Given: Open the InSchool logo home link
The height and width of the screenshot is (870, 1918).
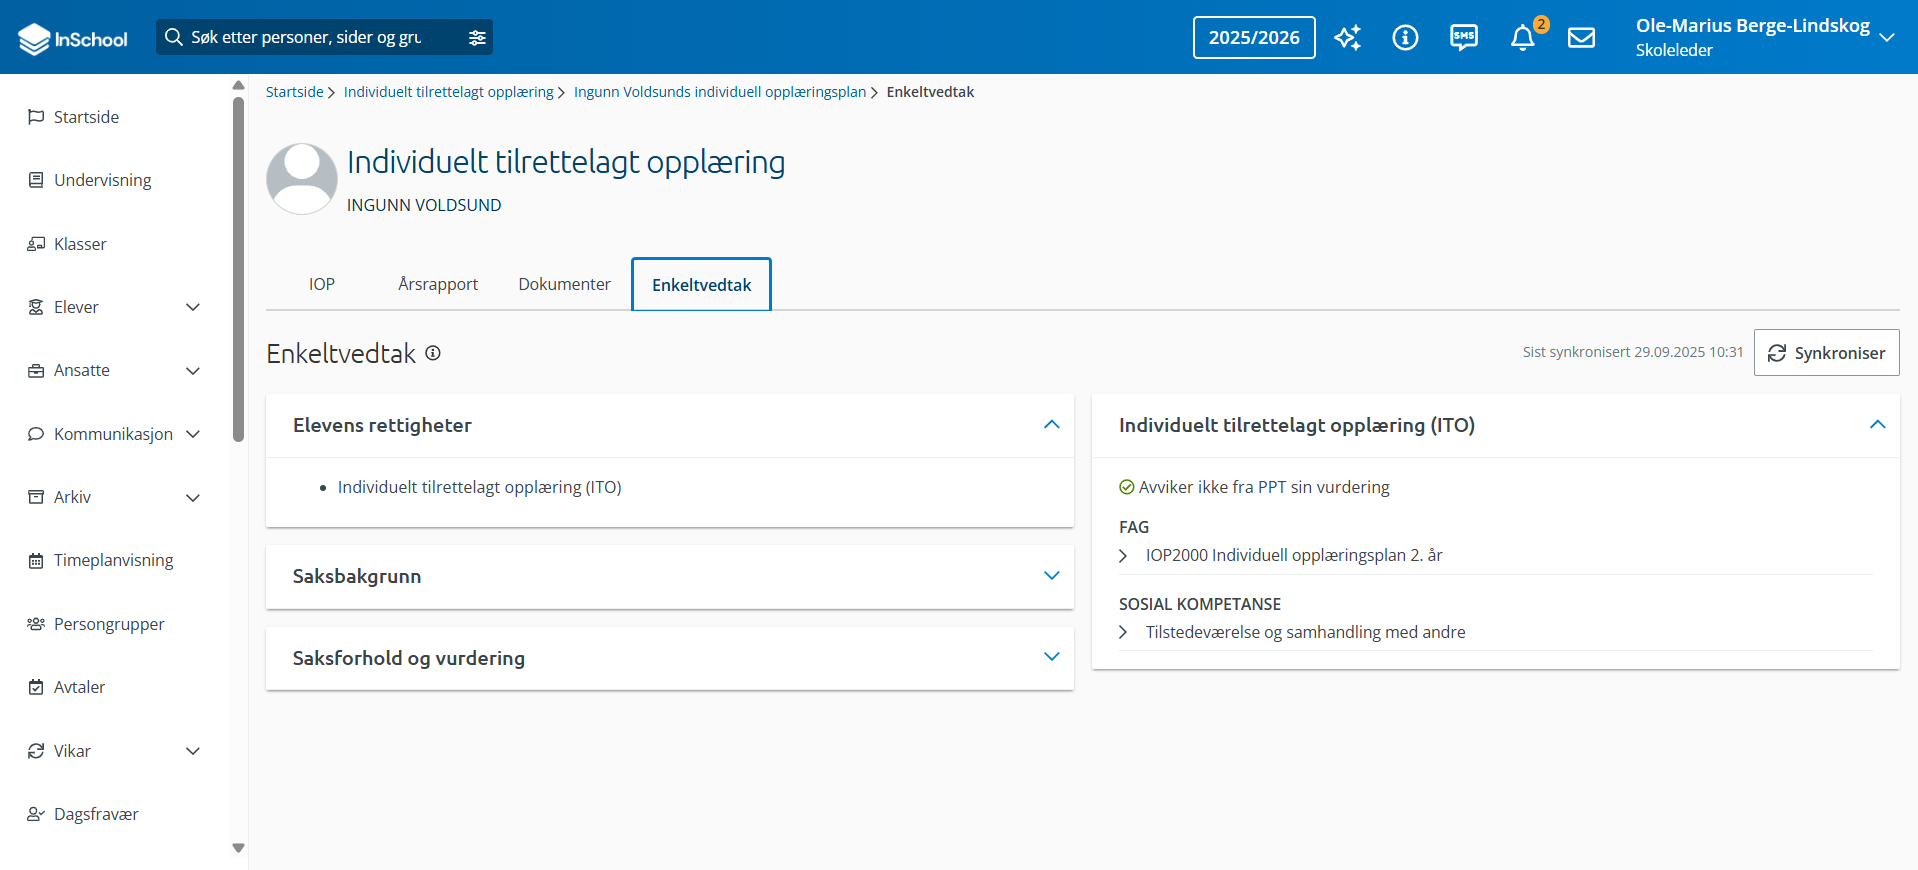Looking at the screenshot, I should pyautogui.click(x=73, y=38).
